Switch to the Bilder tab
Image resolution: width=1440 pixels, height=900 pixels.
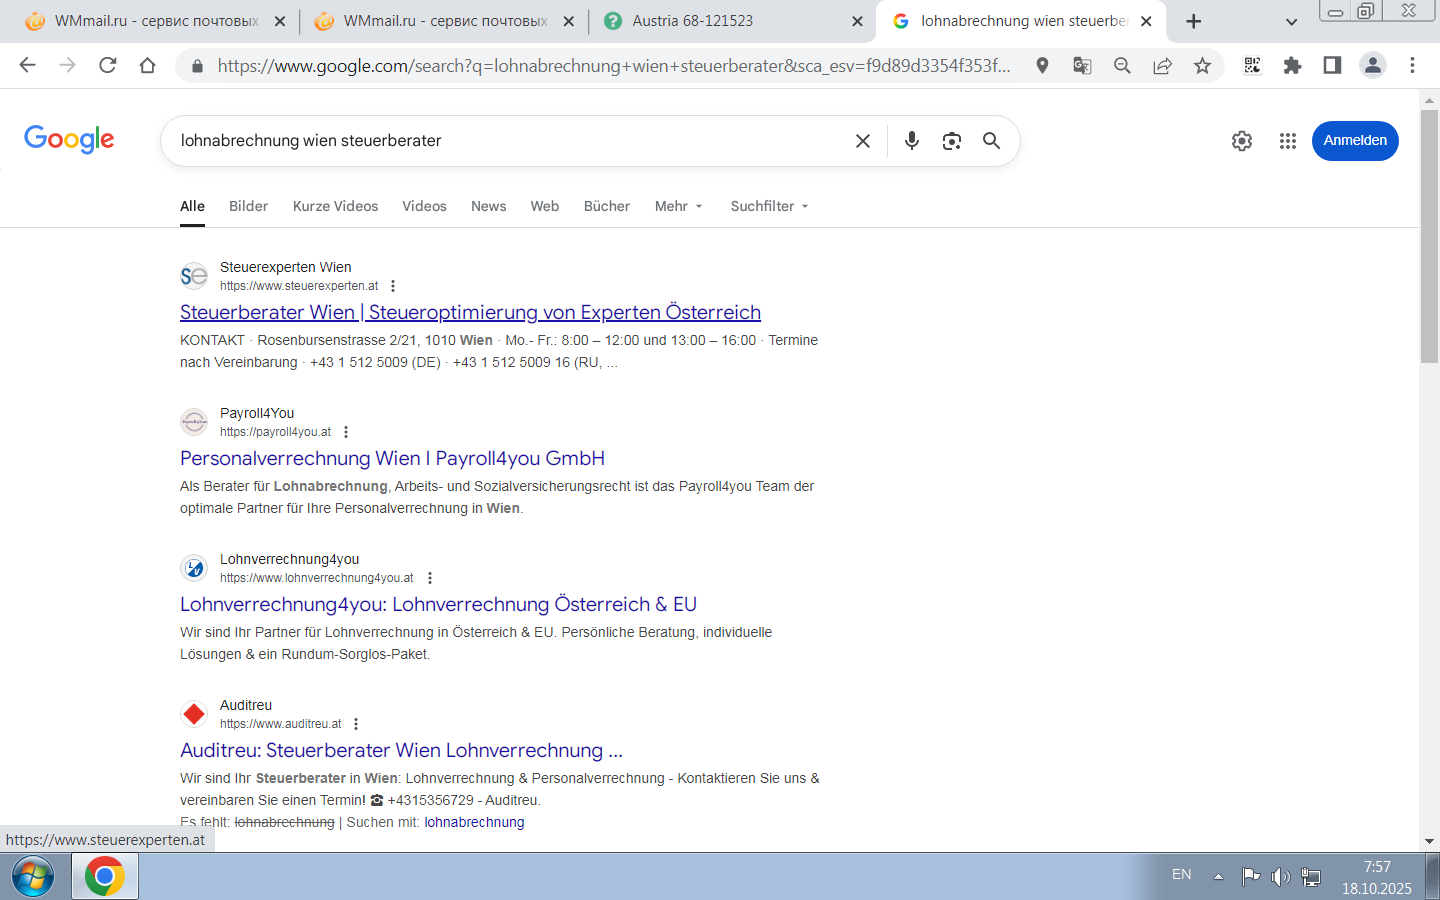pyautogui.click(x=248, y=206)
